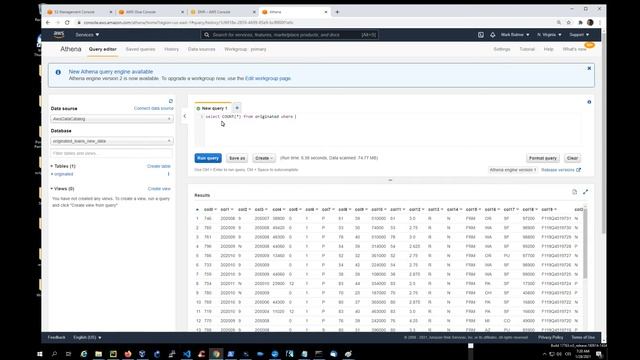The width and height of the screenshot is (640, 360).
Task: Open the originated table options menu
Action: pyautogui.click(x=168, y=174)
